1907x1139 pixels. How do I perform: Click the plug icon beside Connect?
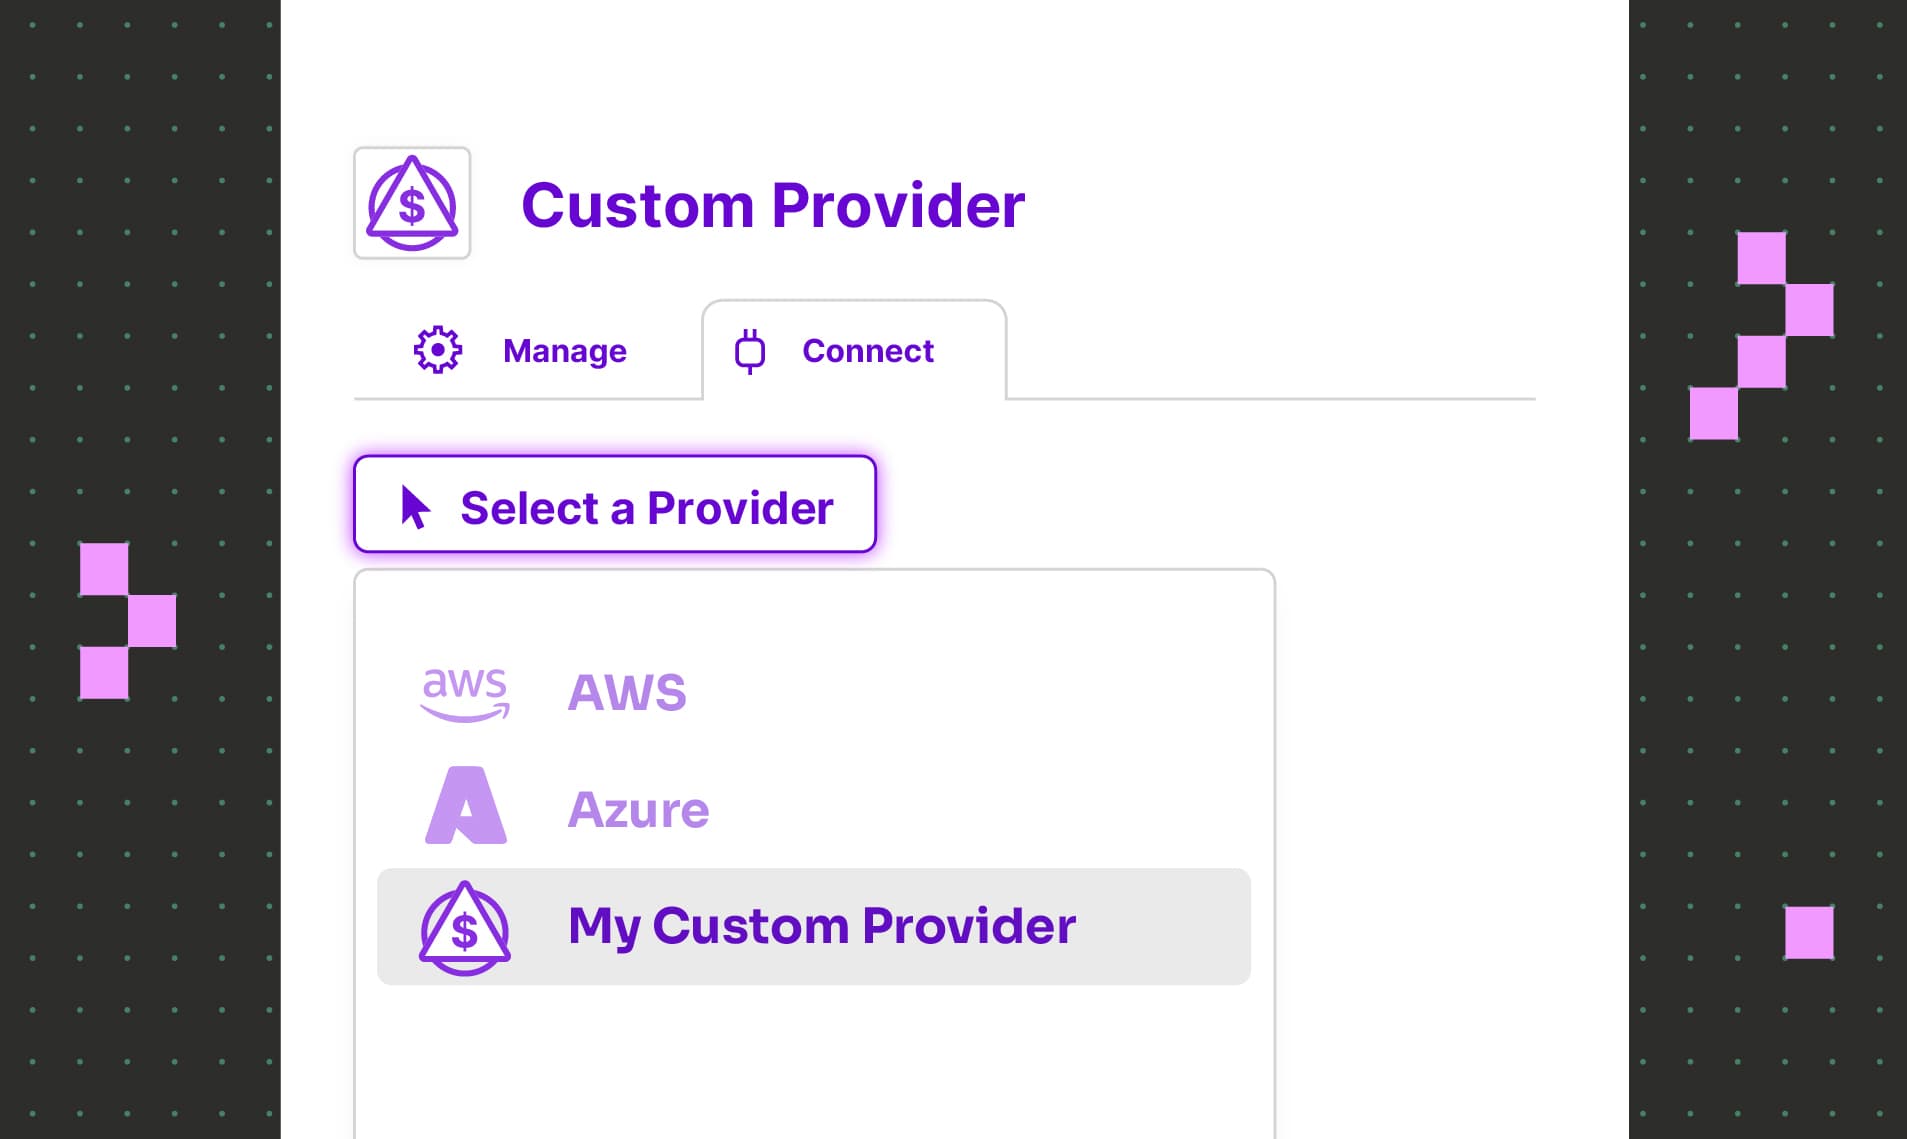tap(748, 350)
